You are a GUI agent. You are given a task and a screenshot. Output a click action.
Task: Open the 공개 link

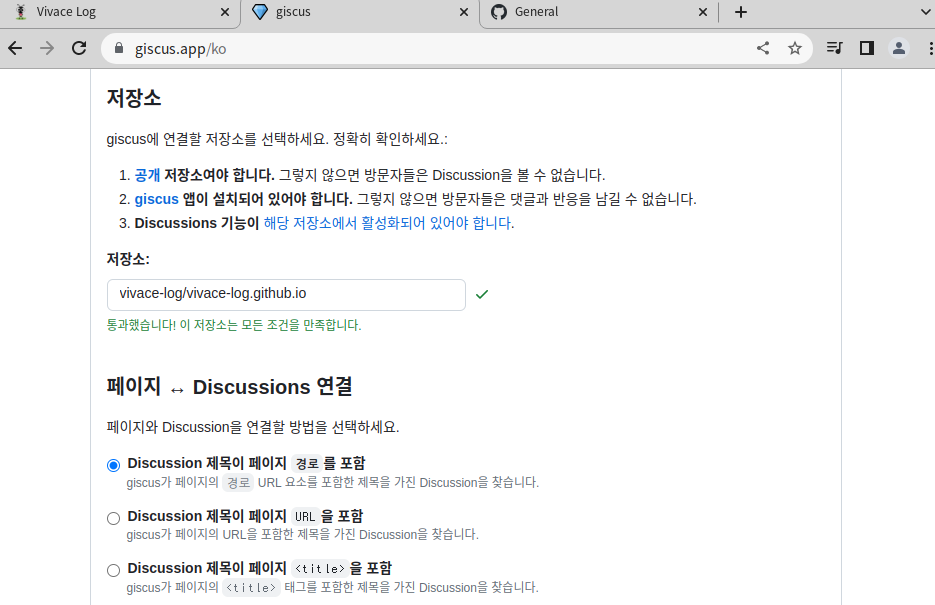tap(147, 175)
